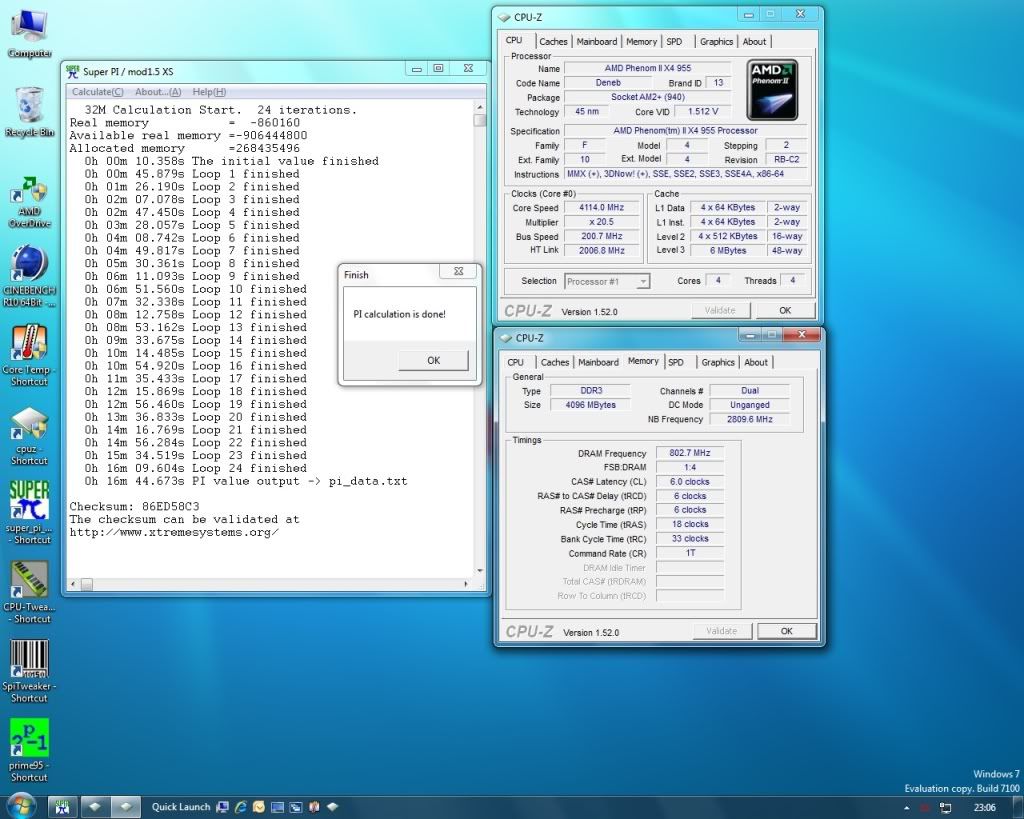Click Validate in the bottom CPU-Z window
The image size is (1024, 819).
click(722, 632)
